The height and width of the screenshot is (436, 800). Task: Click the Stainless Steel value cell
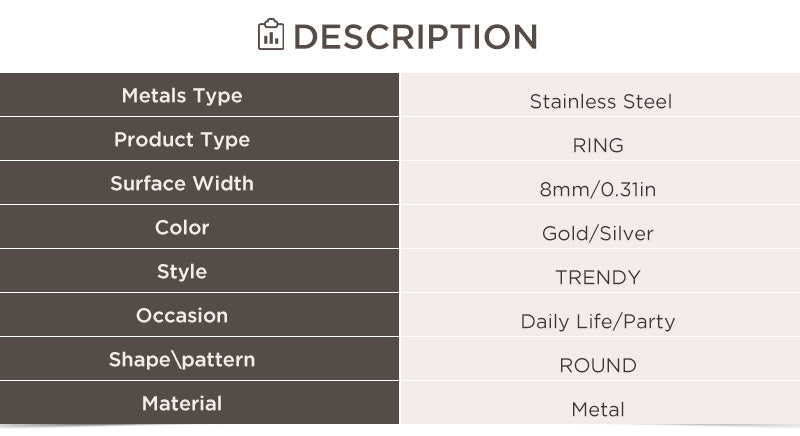[600, 95]
